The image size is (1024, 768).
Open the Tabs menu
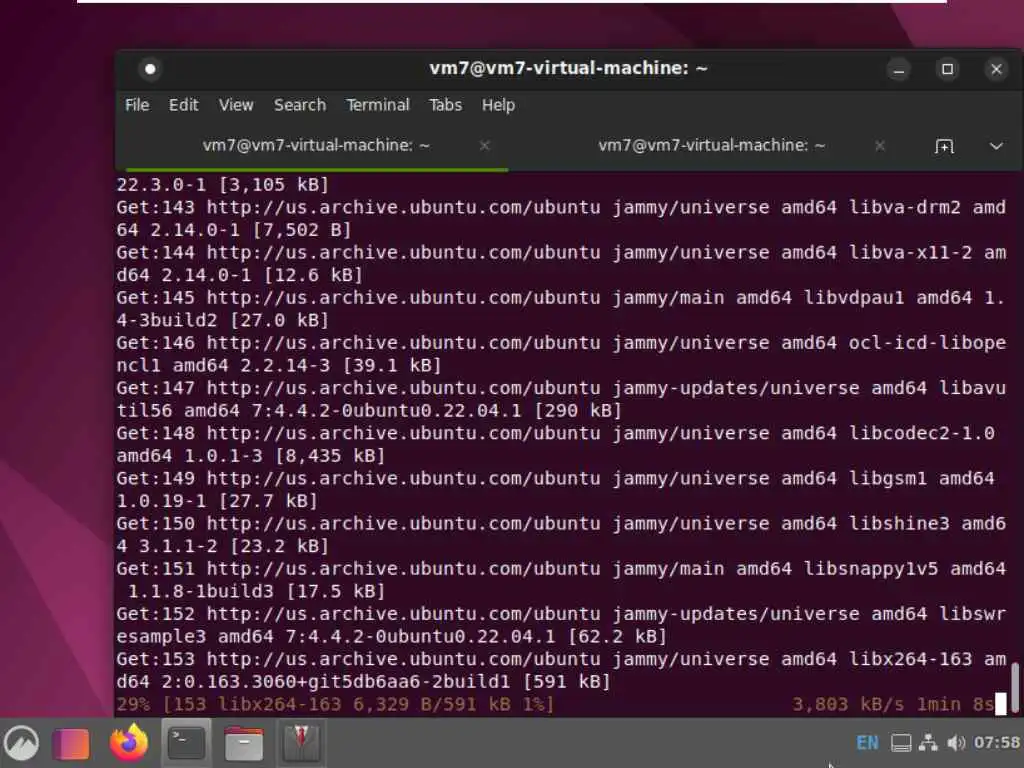click(x=445, y=105)
